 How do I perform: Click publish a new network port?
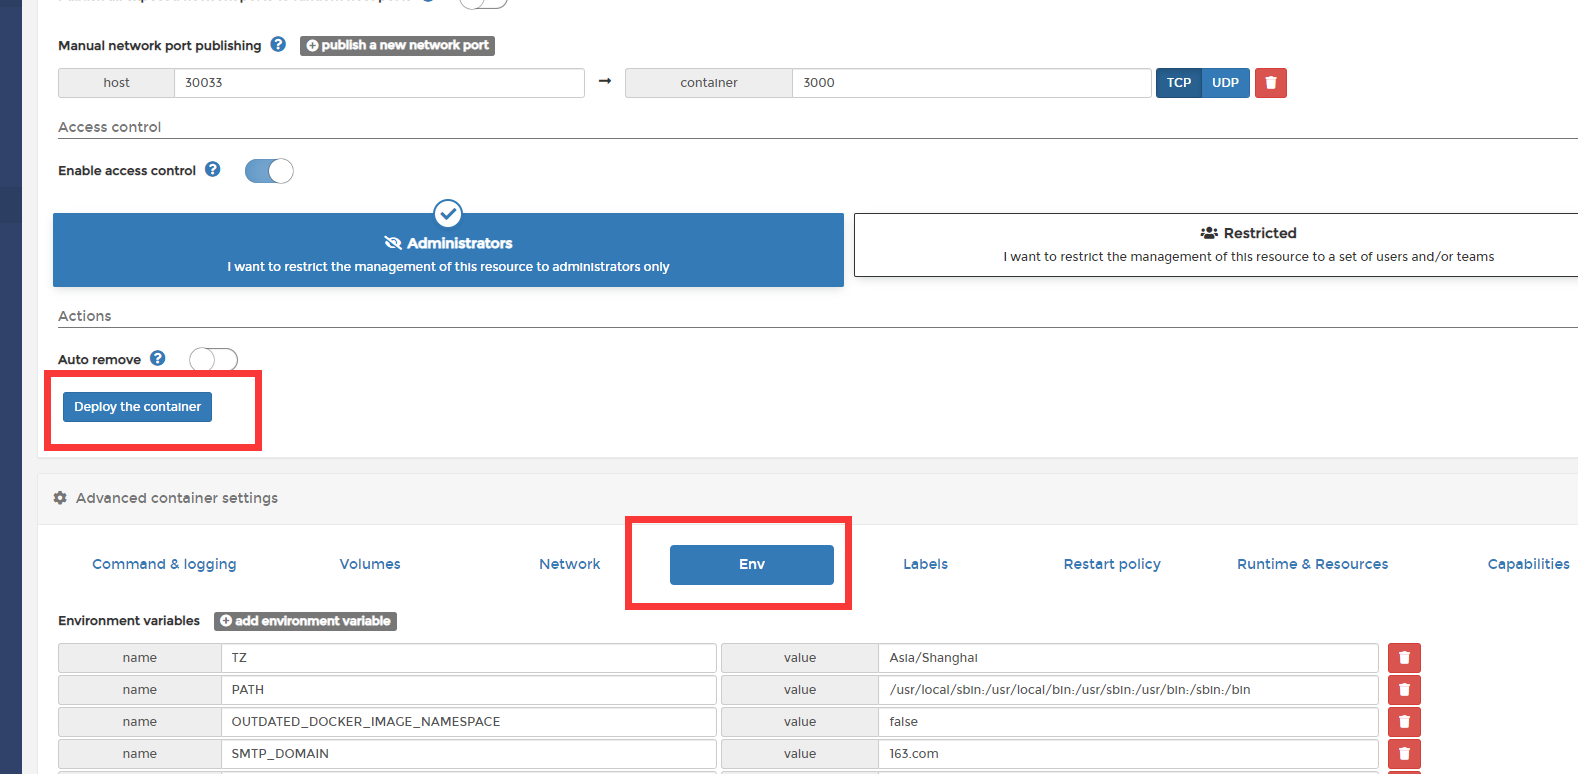click(397, 45)
